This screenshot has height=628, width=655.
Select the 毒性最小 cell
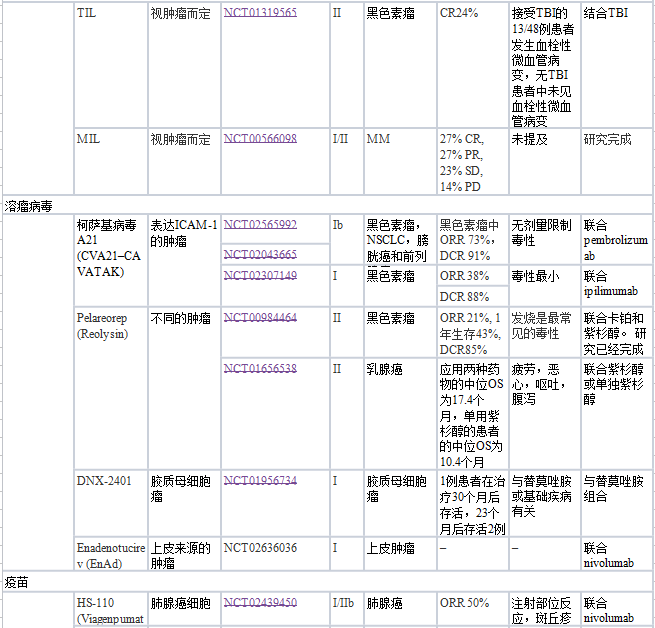545,285
